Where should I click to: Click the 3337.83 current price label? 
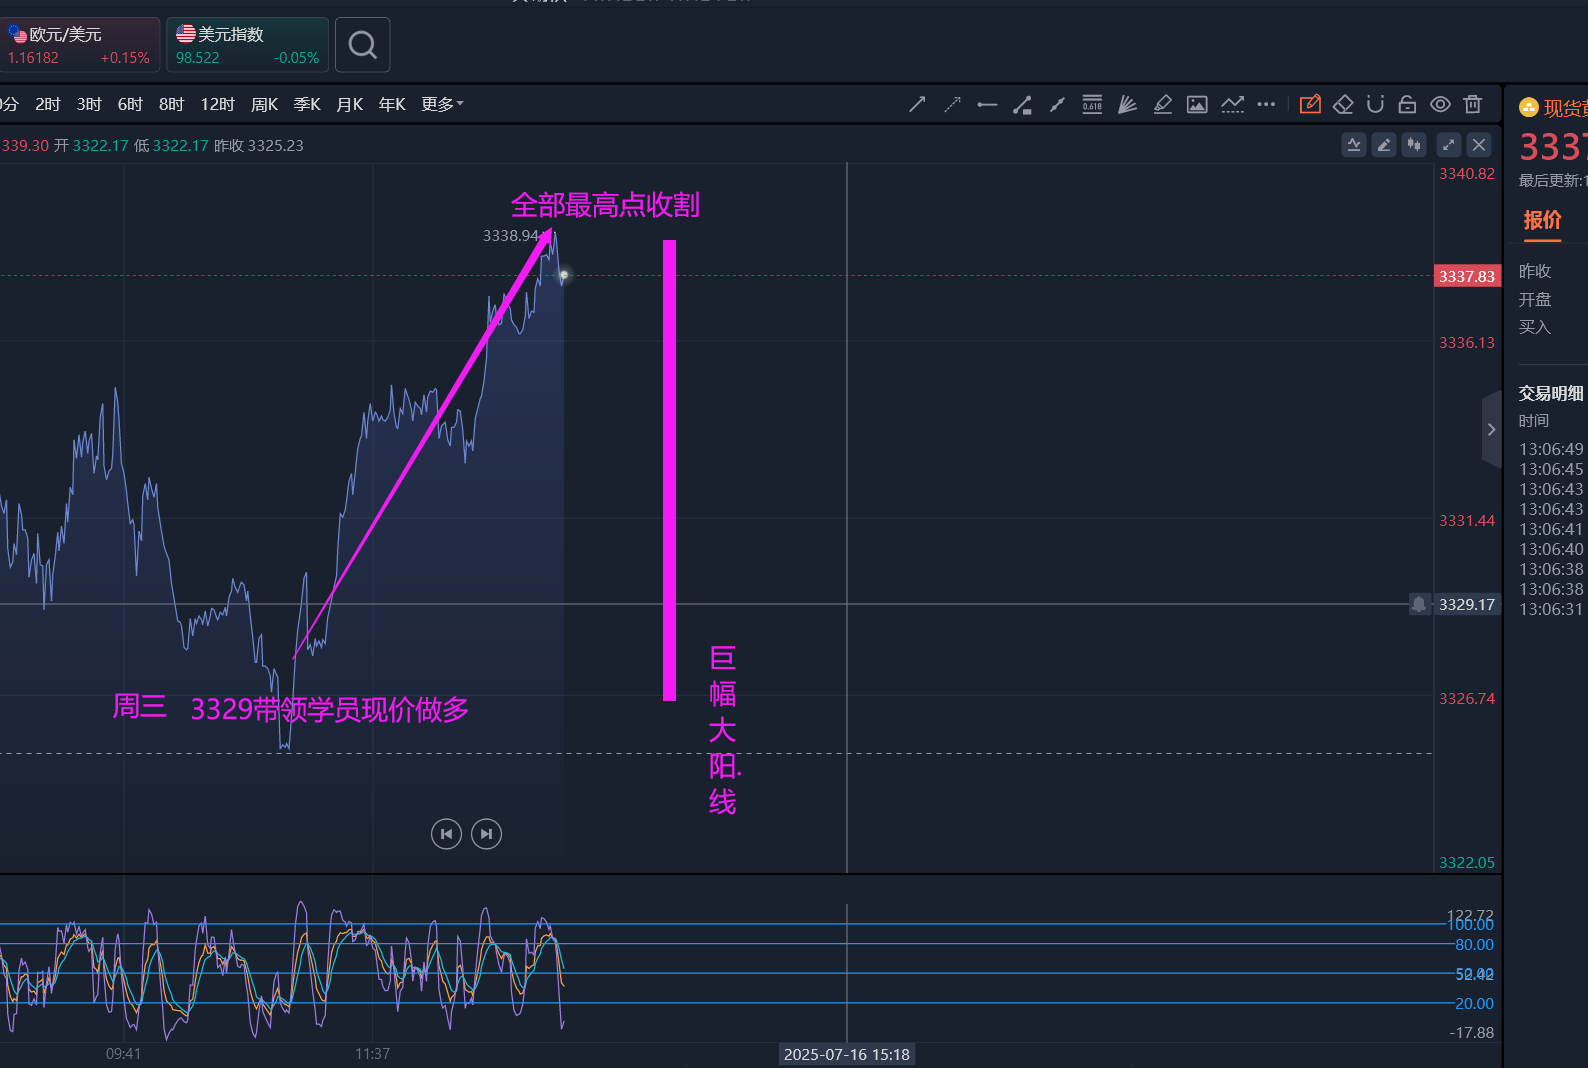pyautogui.click(x=1467, y=276)
